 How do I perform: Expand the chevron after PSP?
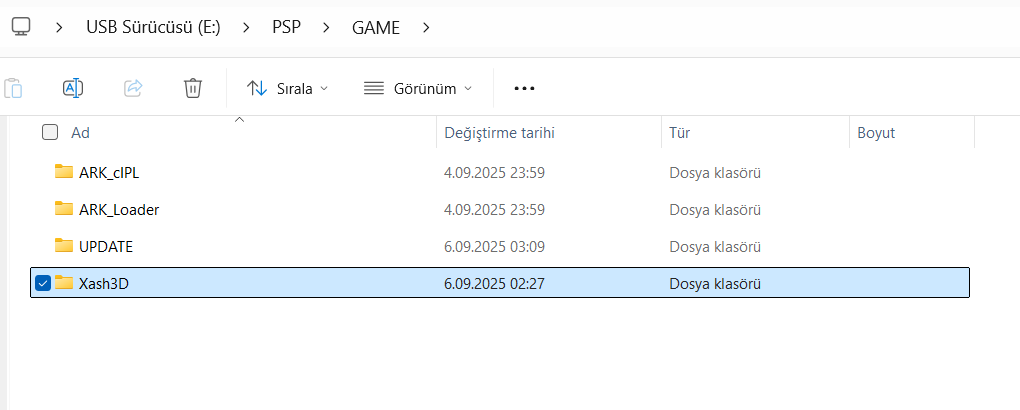click(x=326, y=28)
